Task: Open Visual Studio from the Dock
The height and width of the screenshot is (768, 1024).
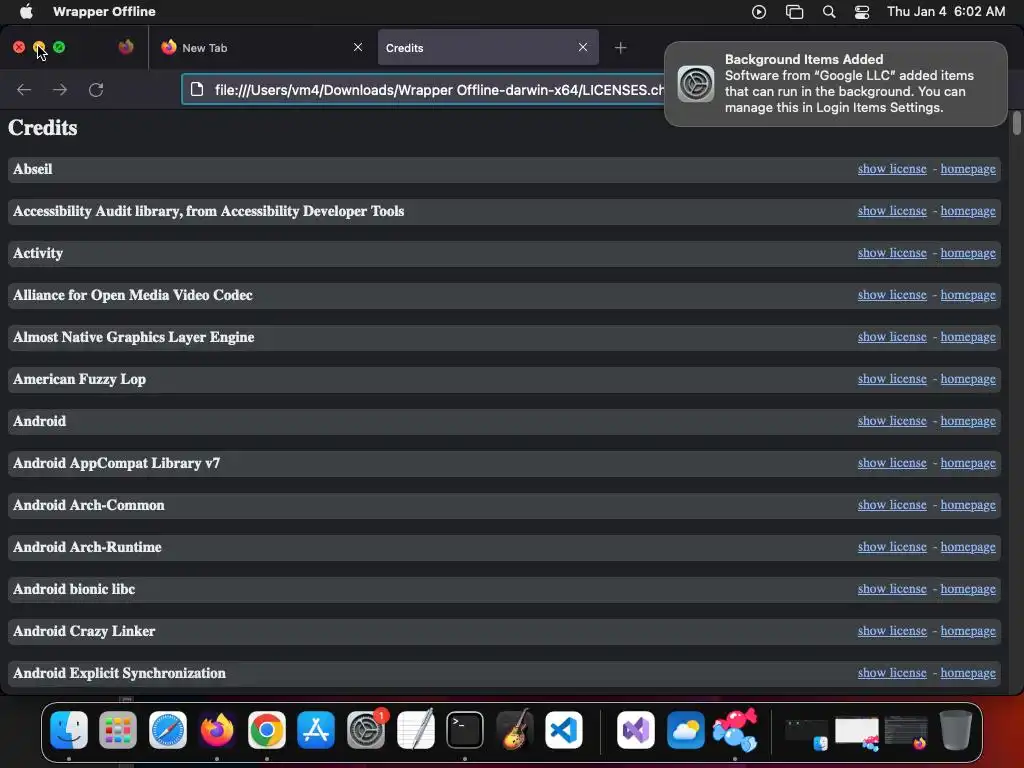Action: click(635, 729)
